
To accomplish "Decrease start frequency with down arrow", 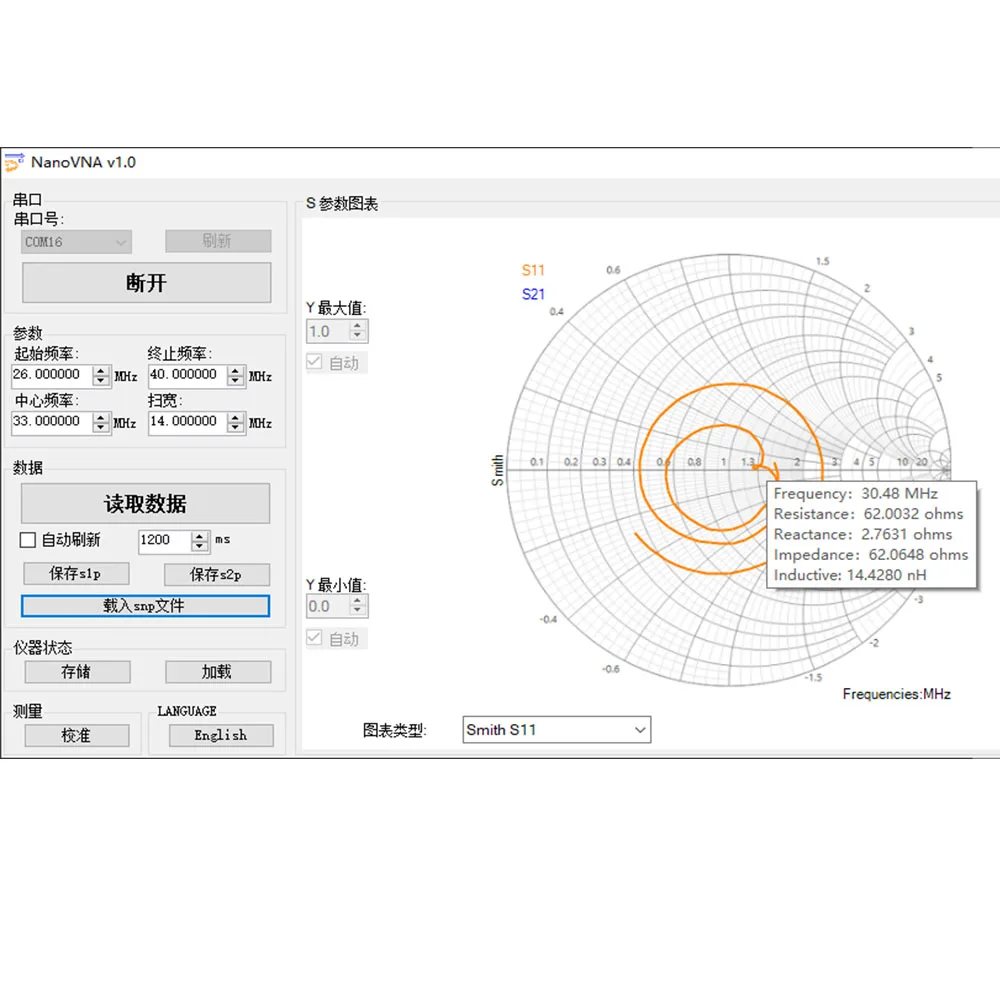I will coord(101,381).
